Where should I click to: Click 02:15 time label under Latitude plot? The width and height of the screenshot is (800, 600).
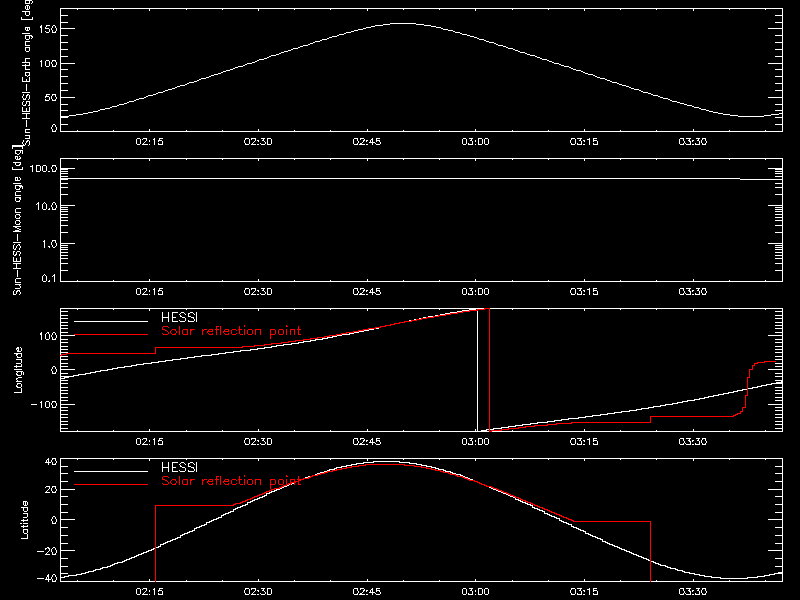[x=149, y=592]
